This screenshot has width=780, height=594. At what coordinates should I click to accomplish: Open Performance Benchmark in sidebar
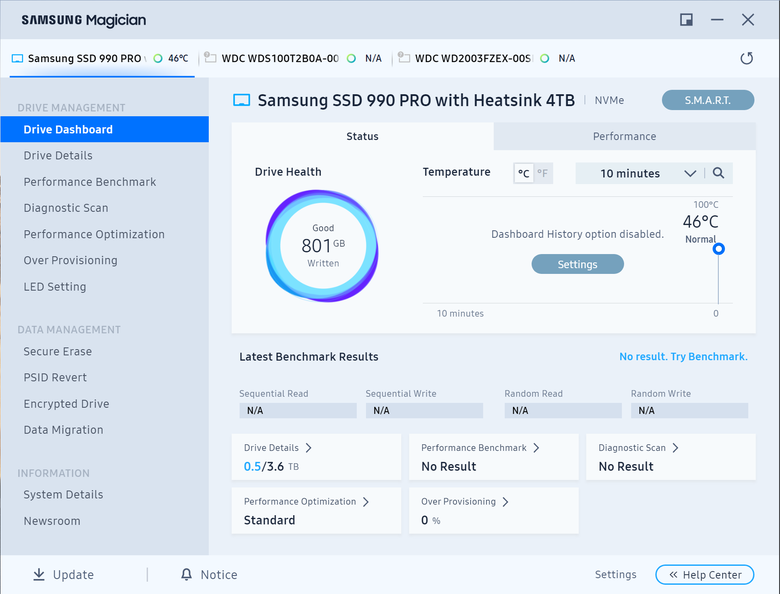(90, 182)
